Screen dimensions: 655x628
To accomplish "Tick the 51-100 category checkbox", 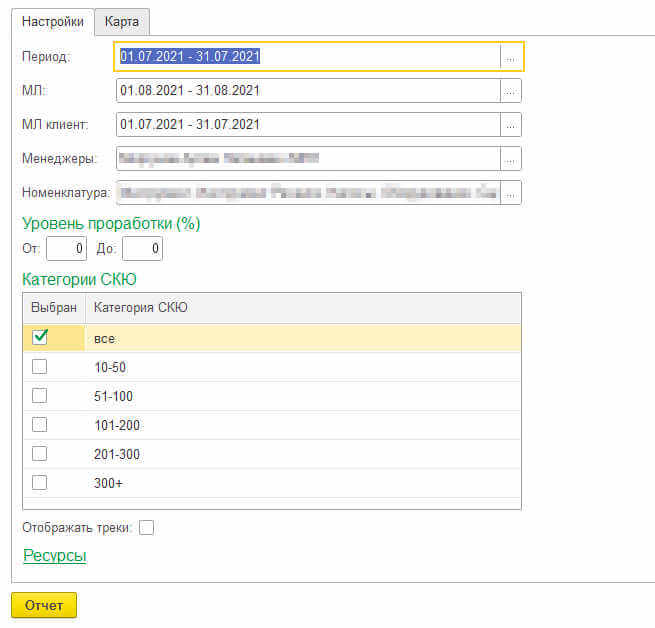I will pos(40,396).
